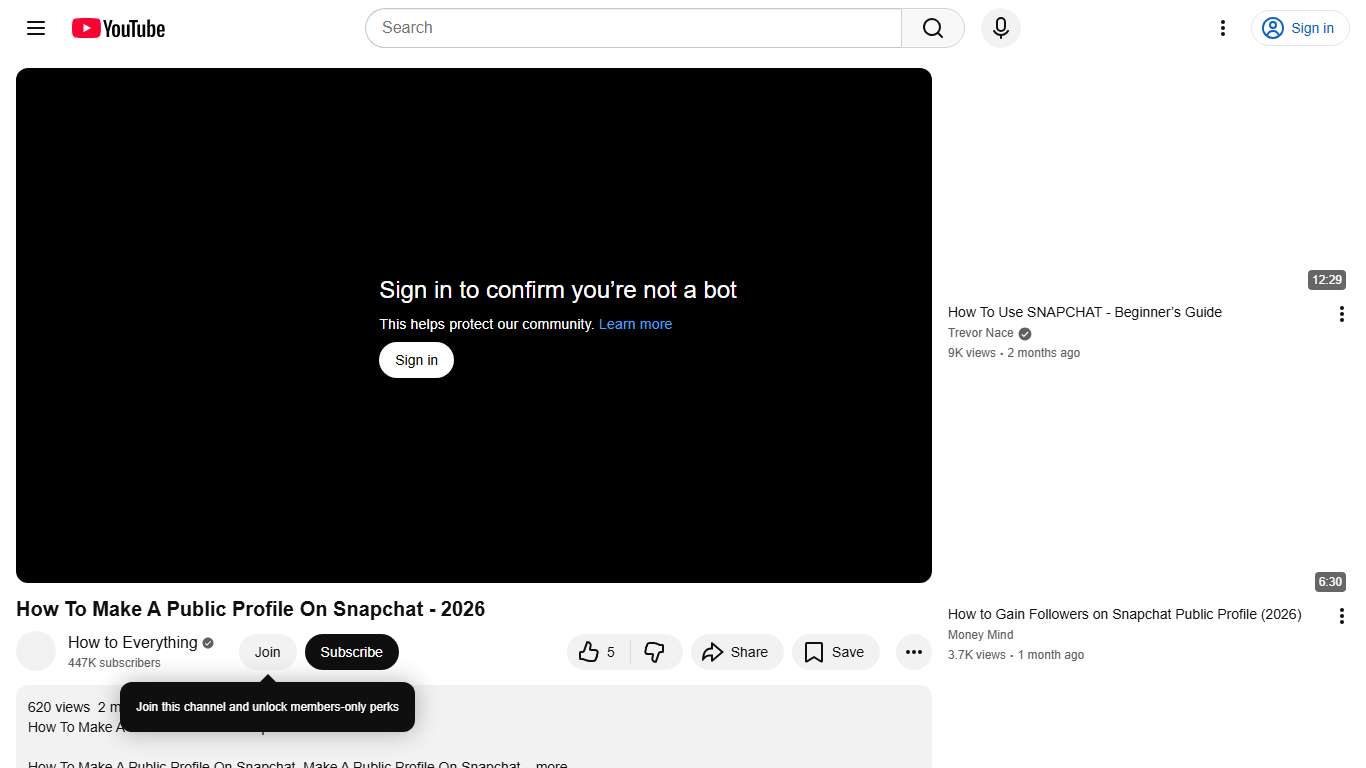Open the How to Everything channel page
This screenshot has height=768, width=1366.
132,642
